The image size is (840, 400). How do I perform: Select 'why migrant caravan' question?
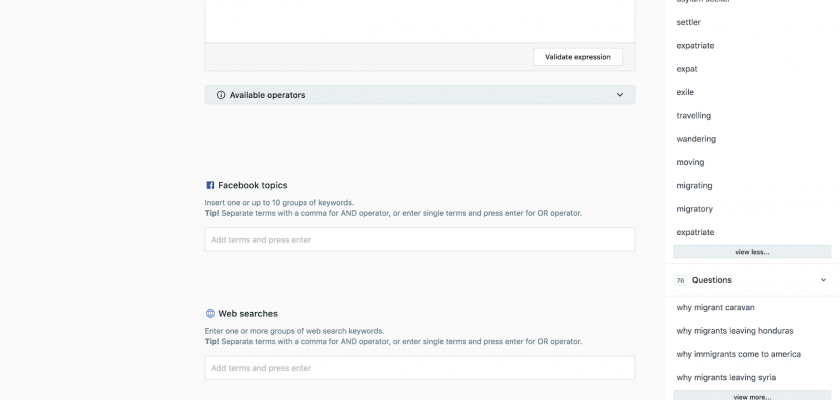pyautogui.click(x=715, y=306)
